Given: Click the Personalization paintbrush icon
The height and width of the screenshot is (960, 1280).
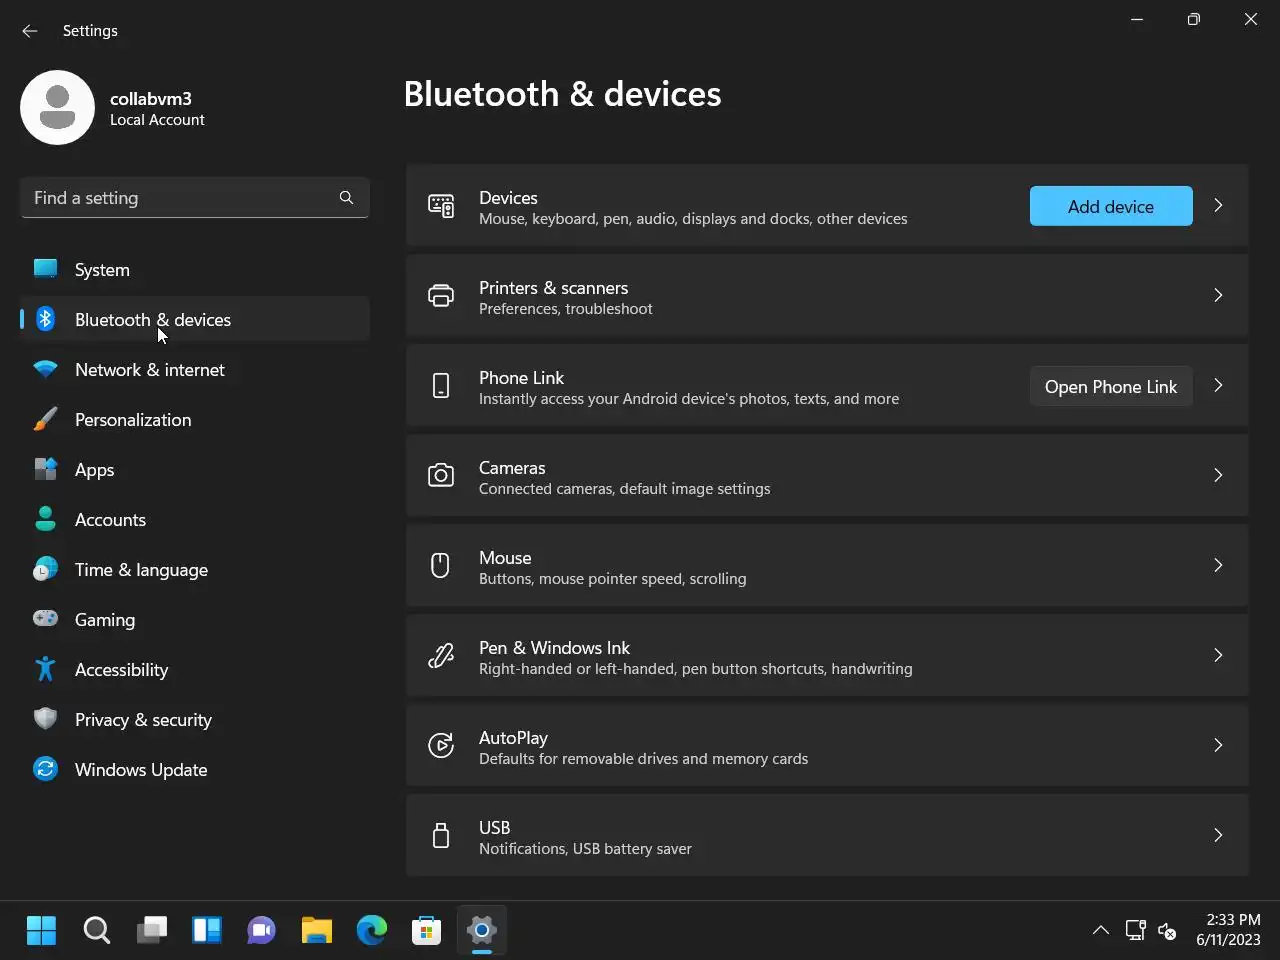Looking at the screenshot, I should tap(45, 419).
